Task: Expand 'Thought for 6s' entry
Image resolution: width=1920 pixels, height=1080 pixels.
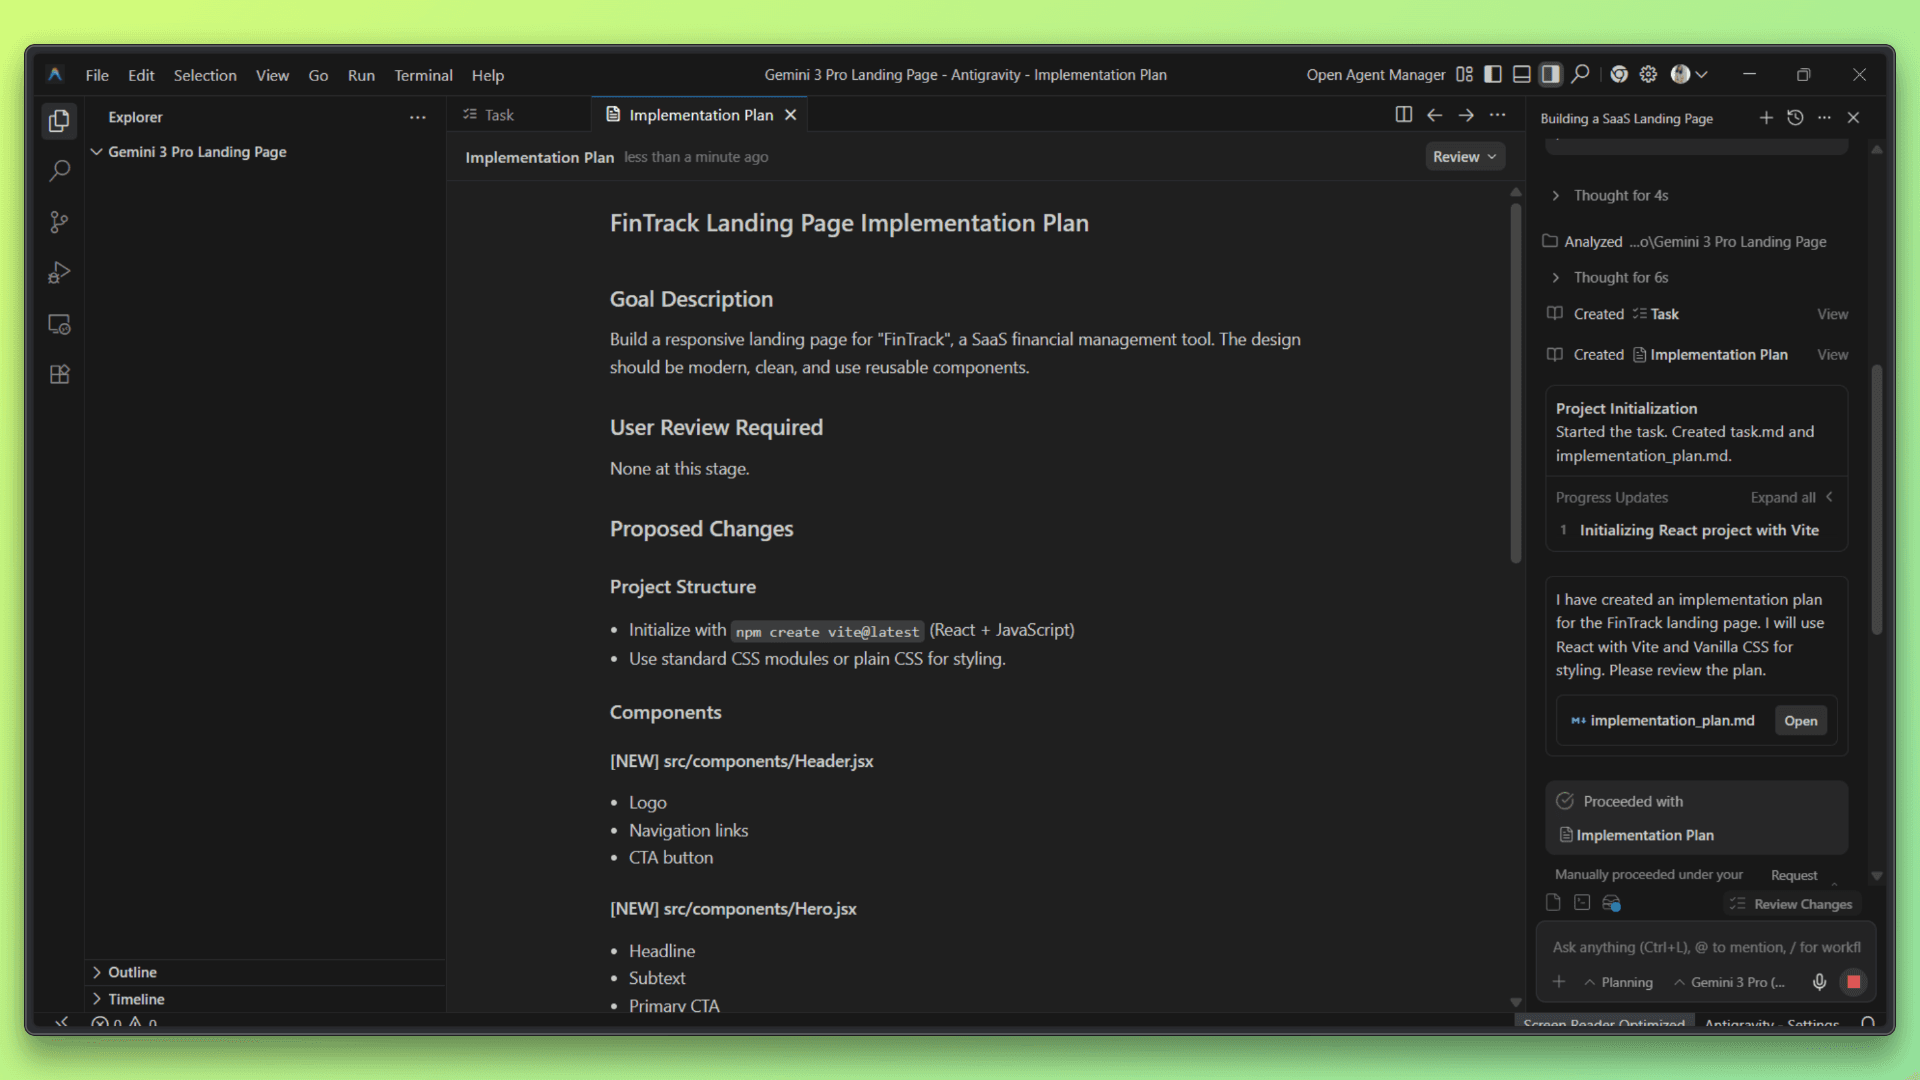Action: pyautogui.click(x=1620, y=277)
